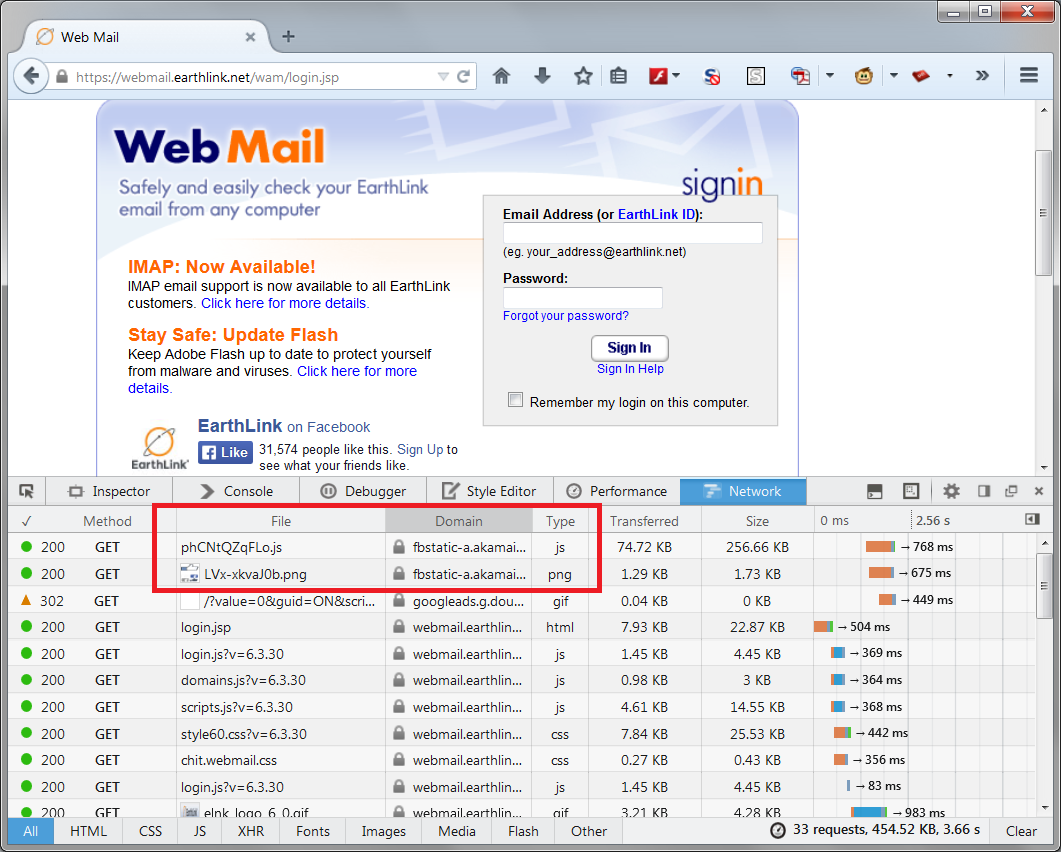Click the Email Address input field

(x=633, y=233)
